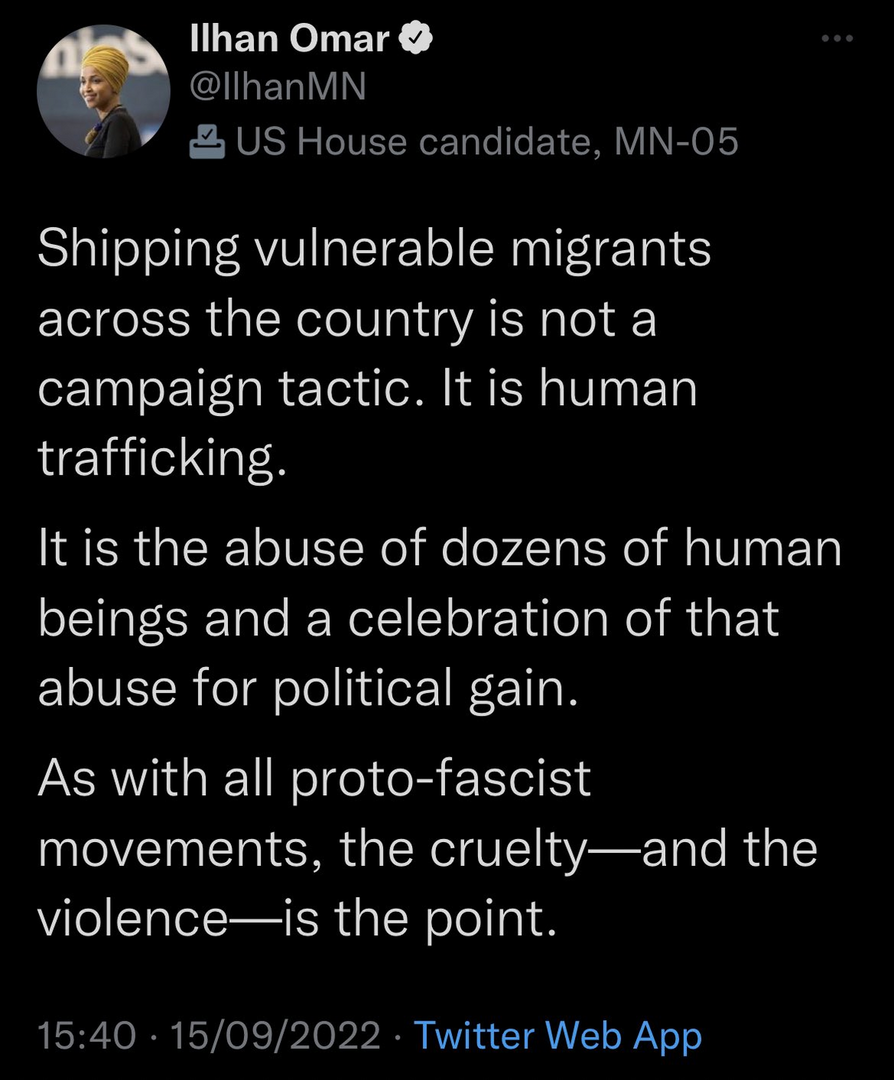
Task: Open the Ilhan Omar display name
Action: point(290,39)
